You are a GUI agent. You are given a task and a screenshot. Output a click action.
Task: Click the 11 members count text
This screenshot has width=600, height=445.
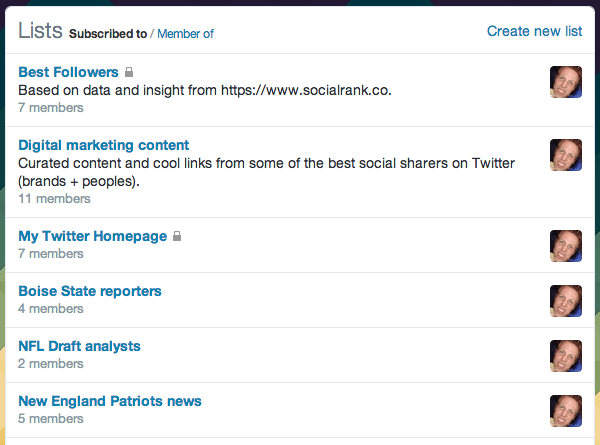tap(54, 199)
